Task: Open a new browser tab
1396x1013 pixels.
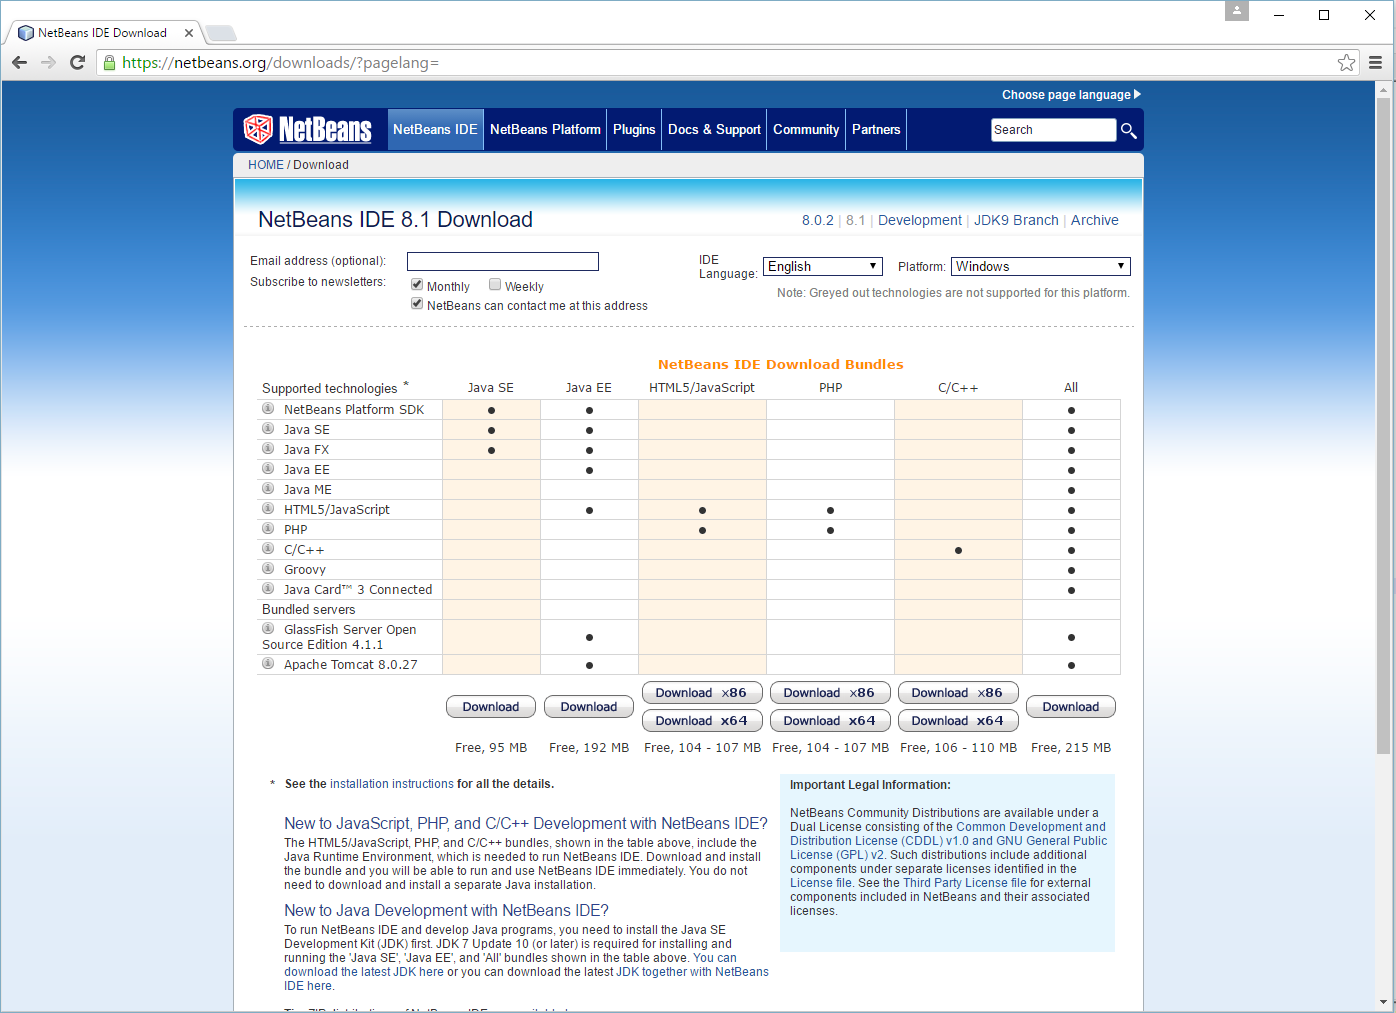Action: click(221, 33)
